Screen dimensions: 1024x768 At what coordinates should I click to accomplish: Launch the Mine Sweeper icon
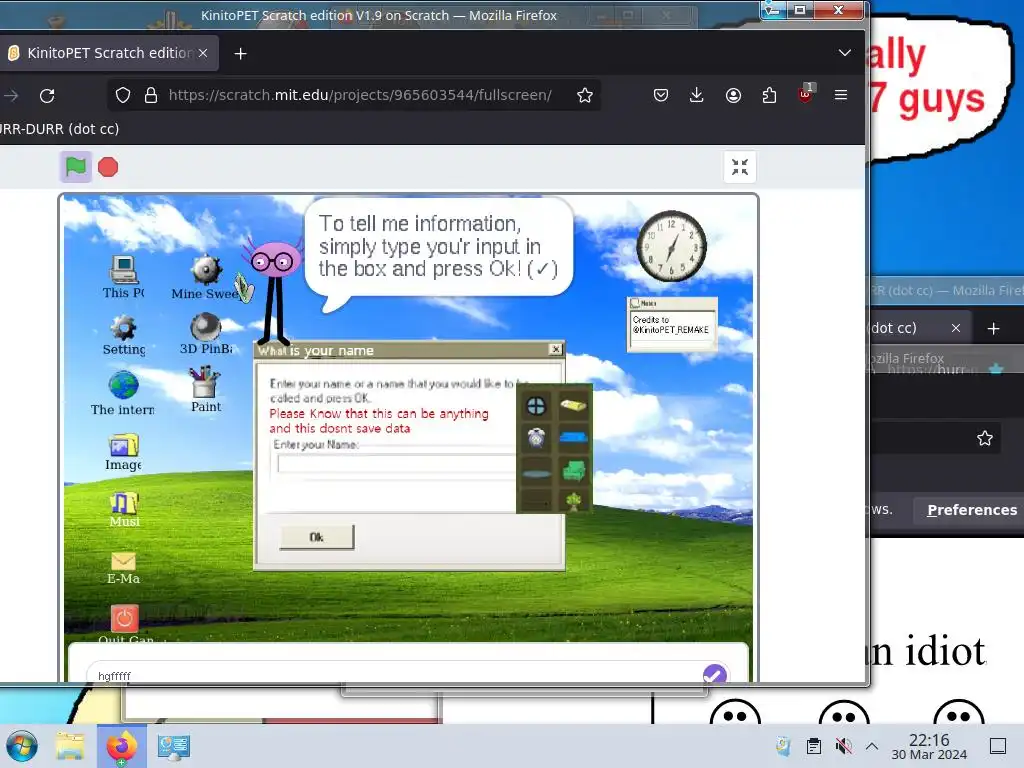206,277
